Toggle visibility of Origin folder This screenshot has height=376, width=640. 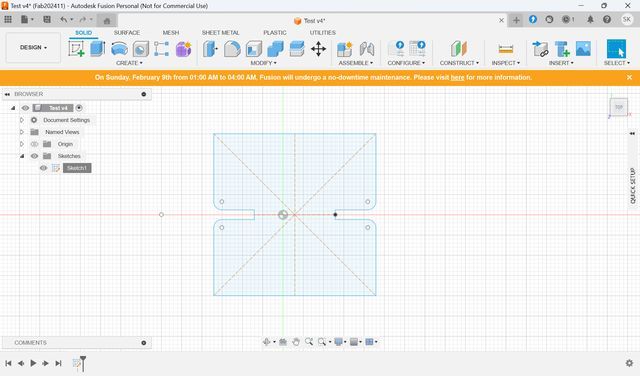click(x=34, y=144)
